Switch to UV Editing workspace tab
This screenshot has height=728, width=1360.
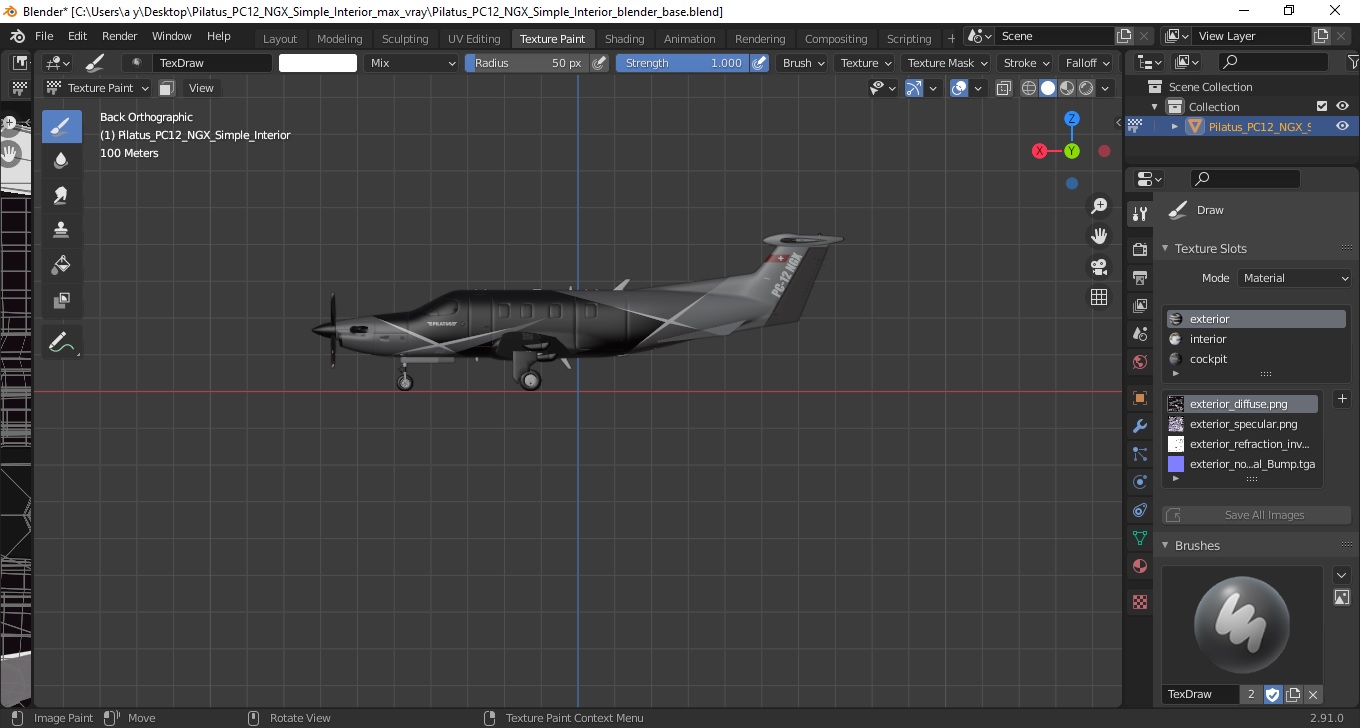coord(474,39)
